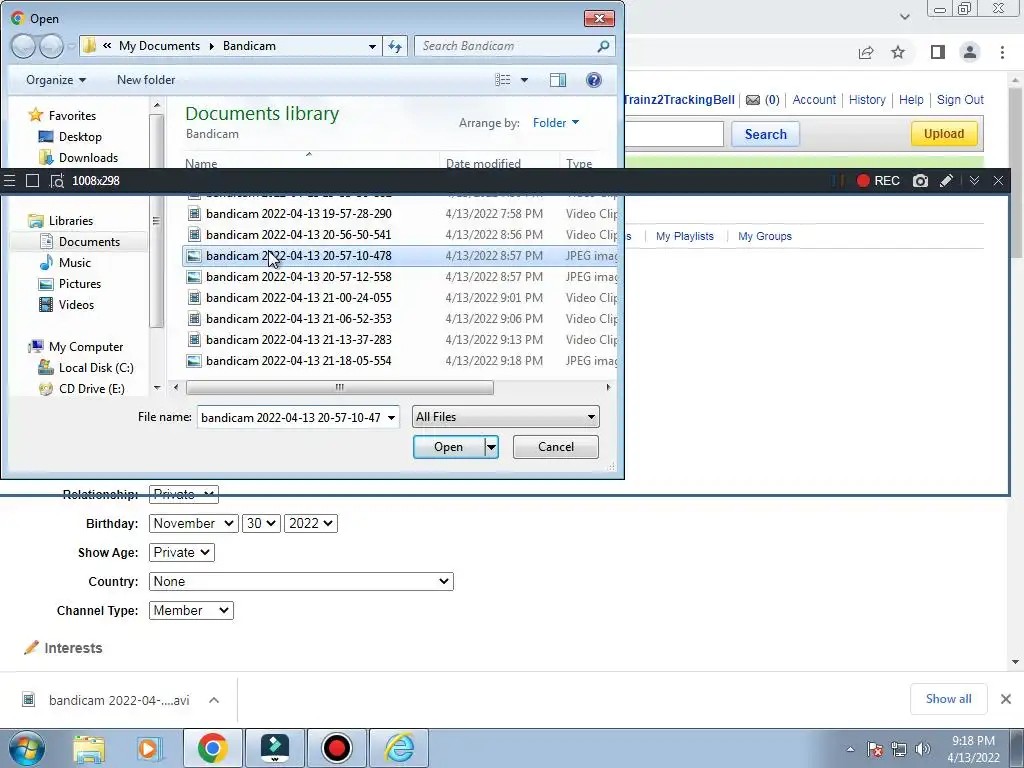The height and width of the screenshot is (768, 1024).
Task: Start recording with the REC button
Action: pos(878,181)
